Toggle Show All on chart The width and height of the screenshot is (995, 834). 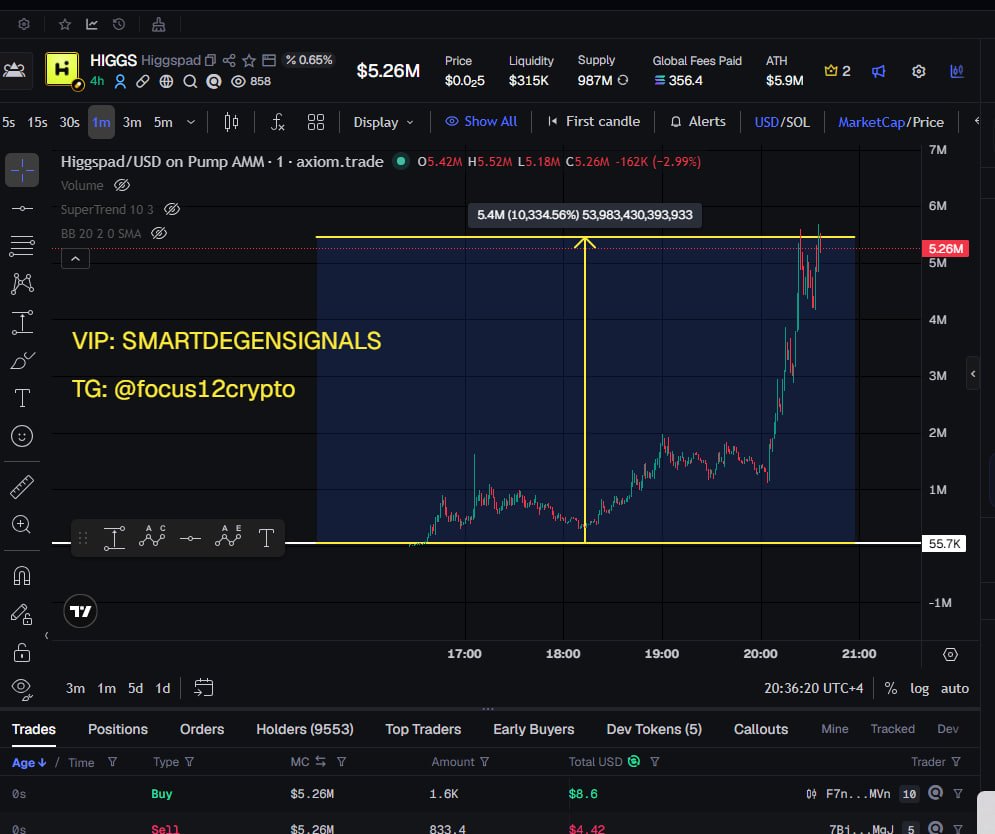click(x=481, y=121)
